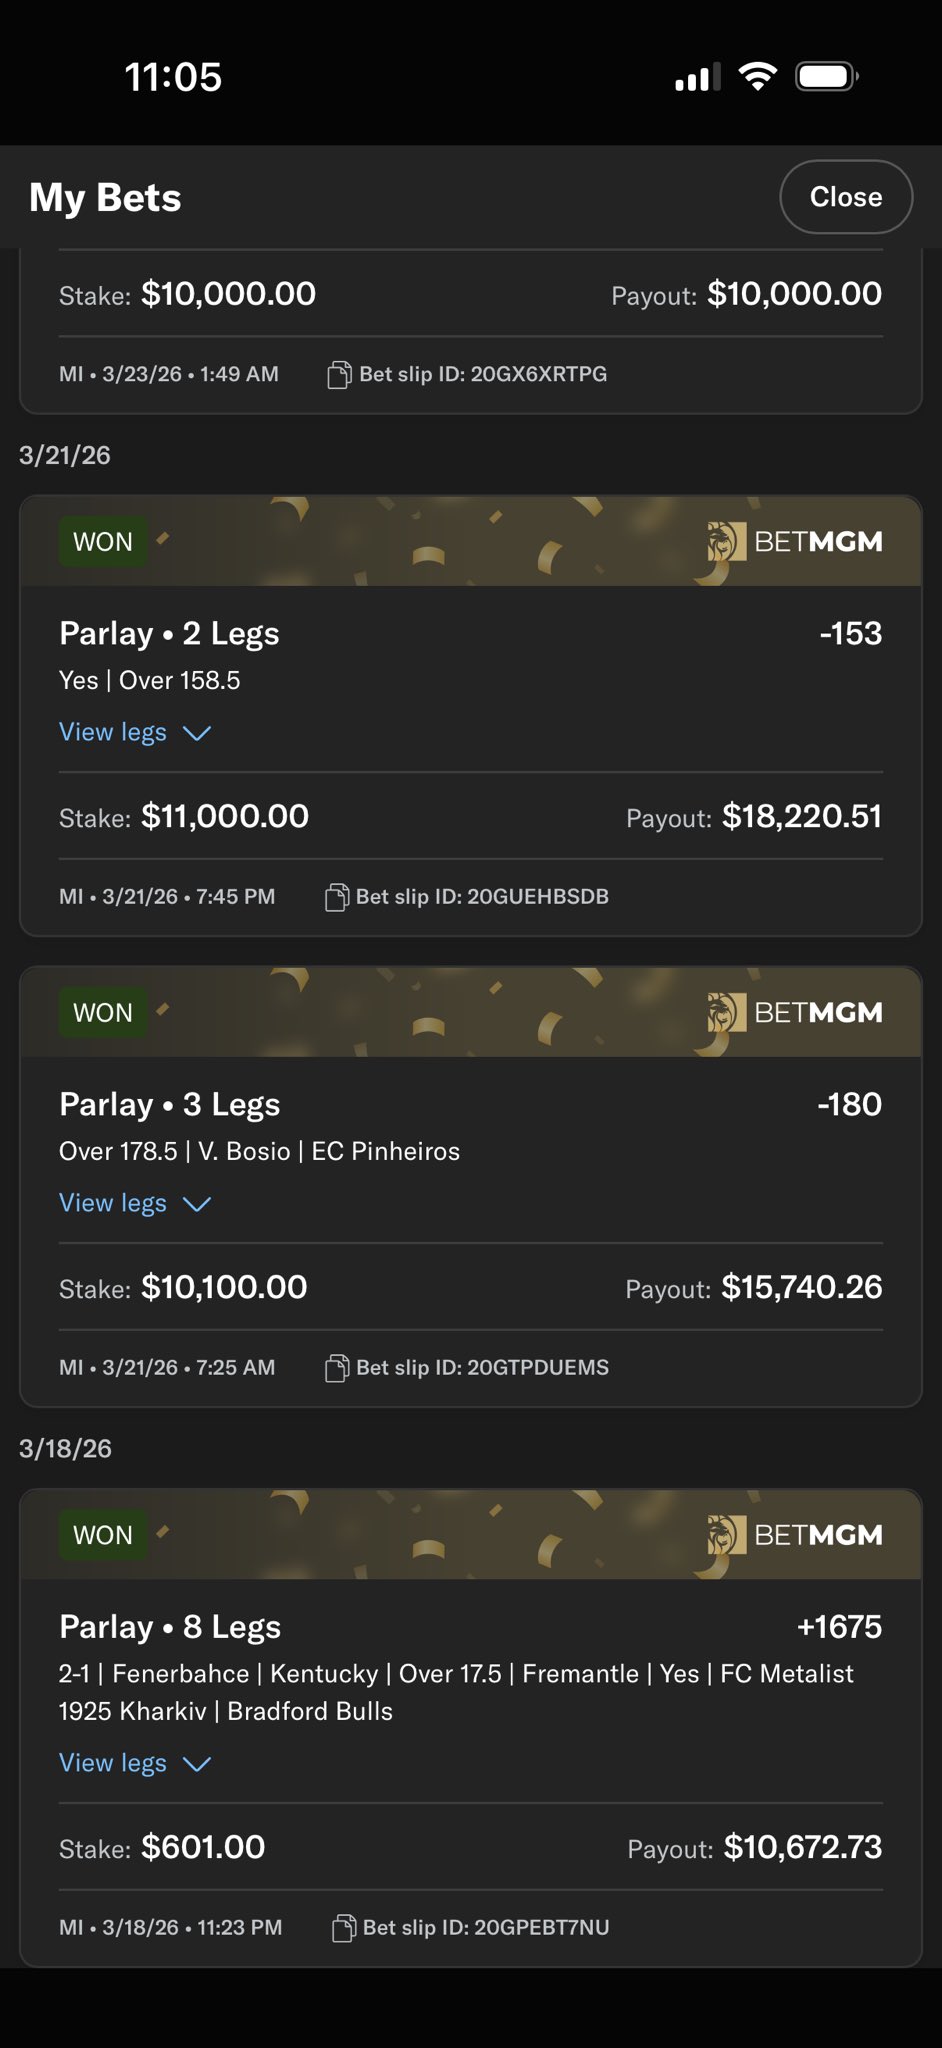
Task: Tap the 3/21/26 date section header
Action: point(65,456)
